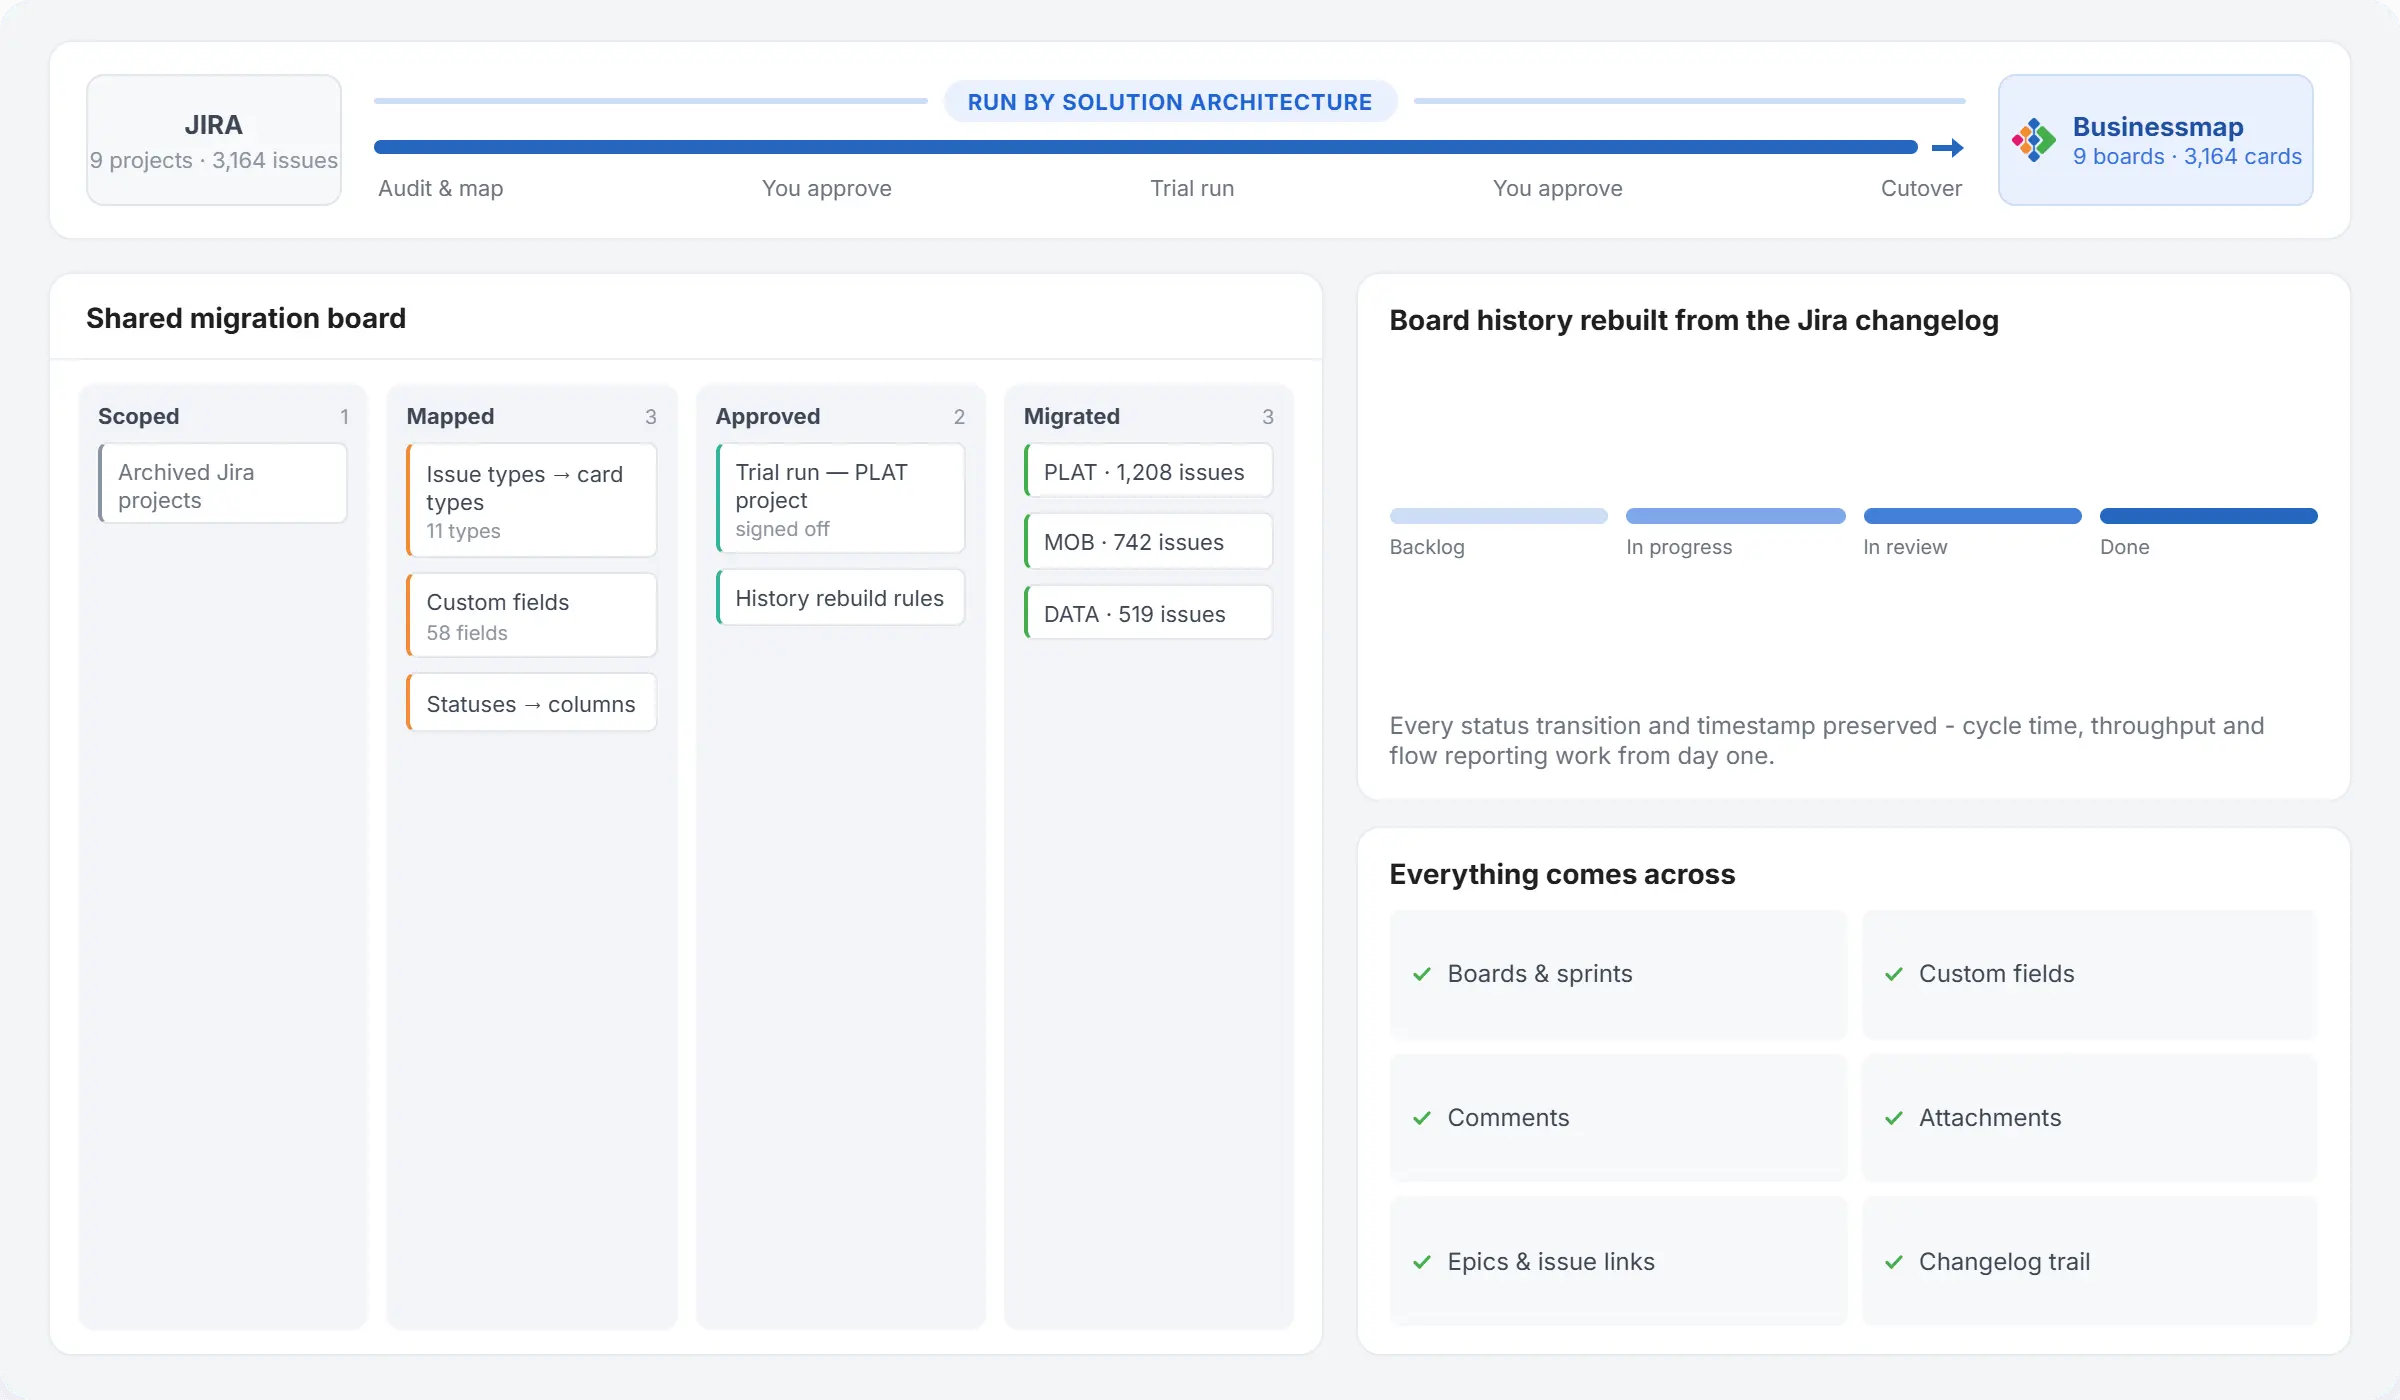Click the migration timeline progress bar
The height and width of the screenshot is (1400, 2400).
(x=1145, y=147)
